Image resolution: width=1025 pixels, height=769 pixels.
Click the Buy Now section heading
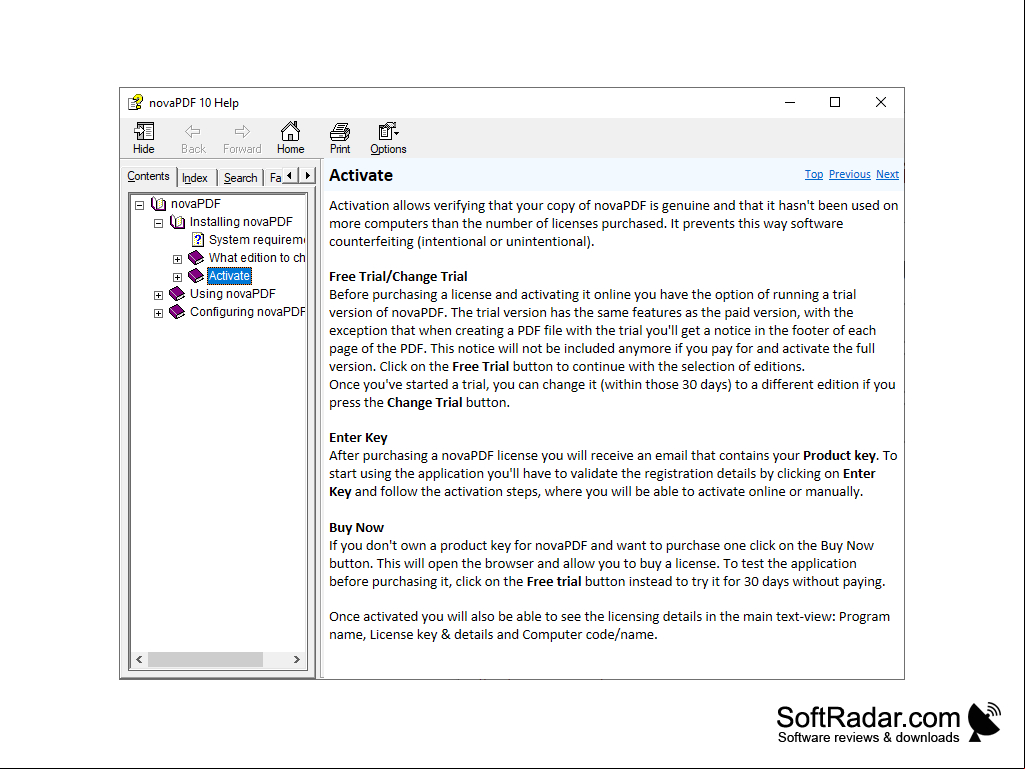point(356,527)
